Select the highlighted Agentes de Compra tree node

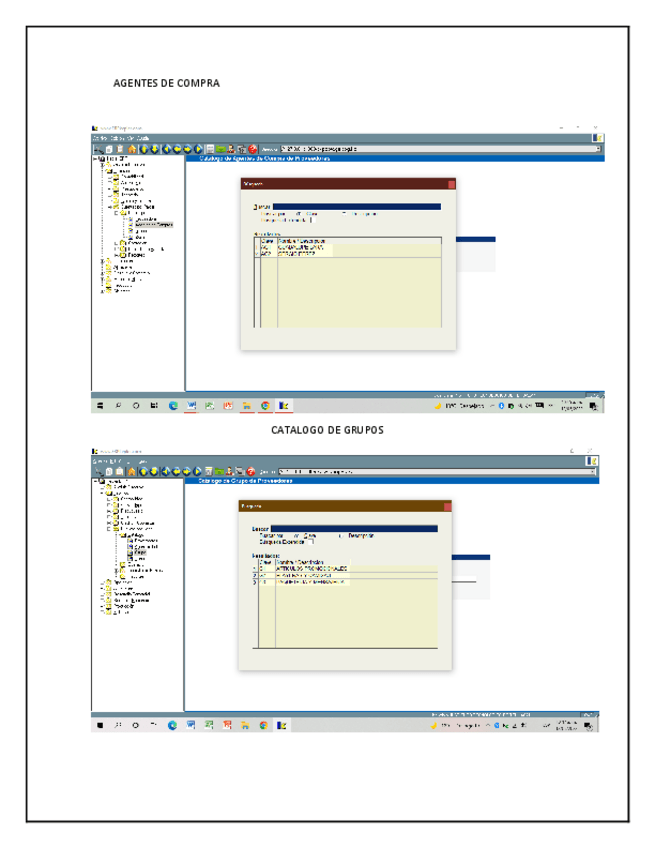point(153,224)
